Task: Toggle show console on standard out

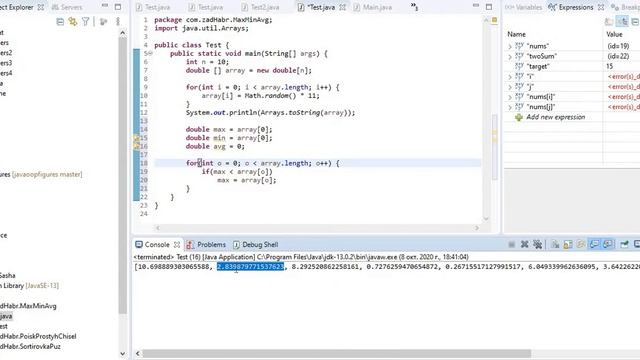Action: click(x=594, y=244)
